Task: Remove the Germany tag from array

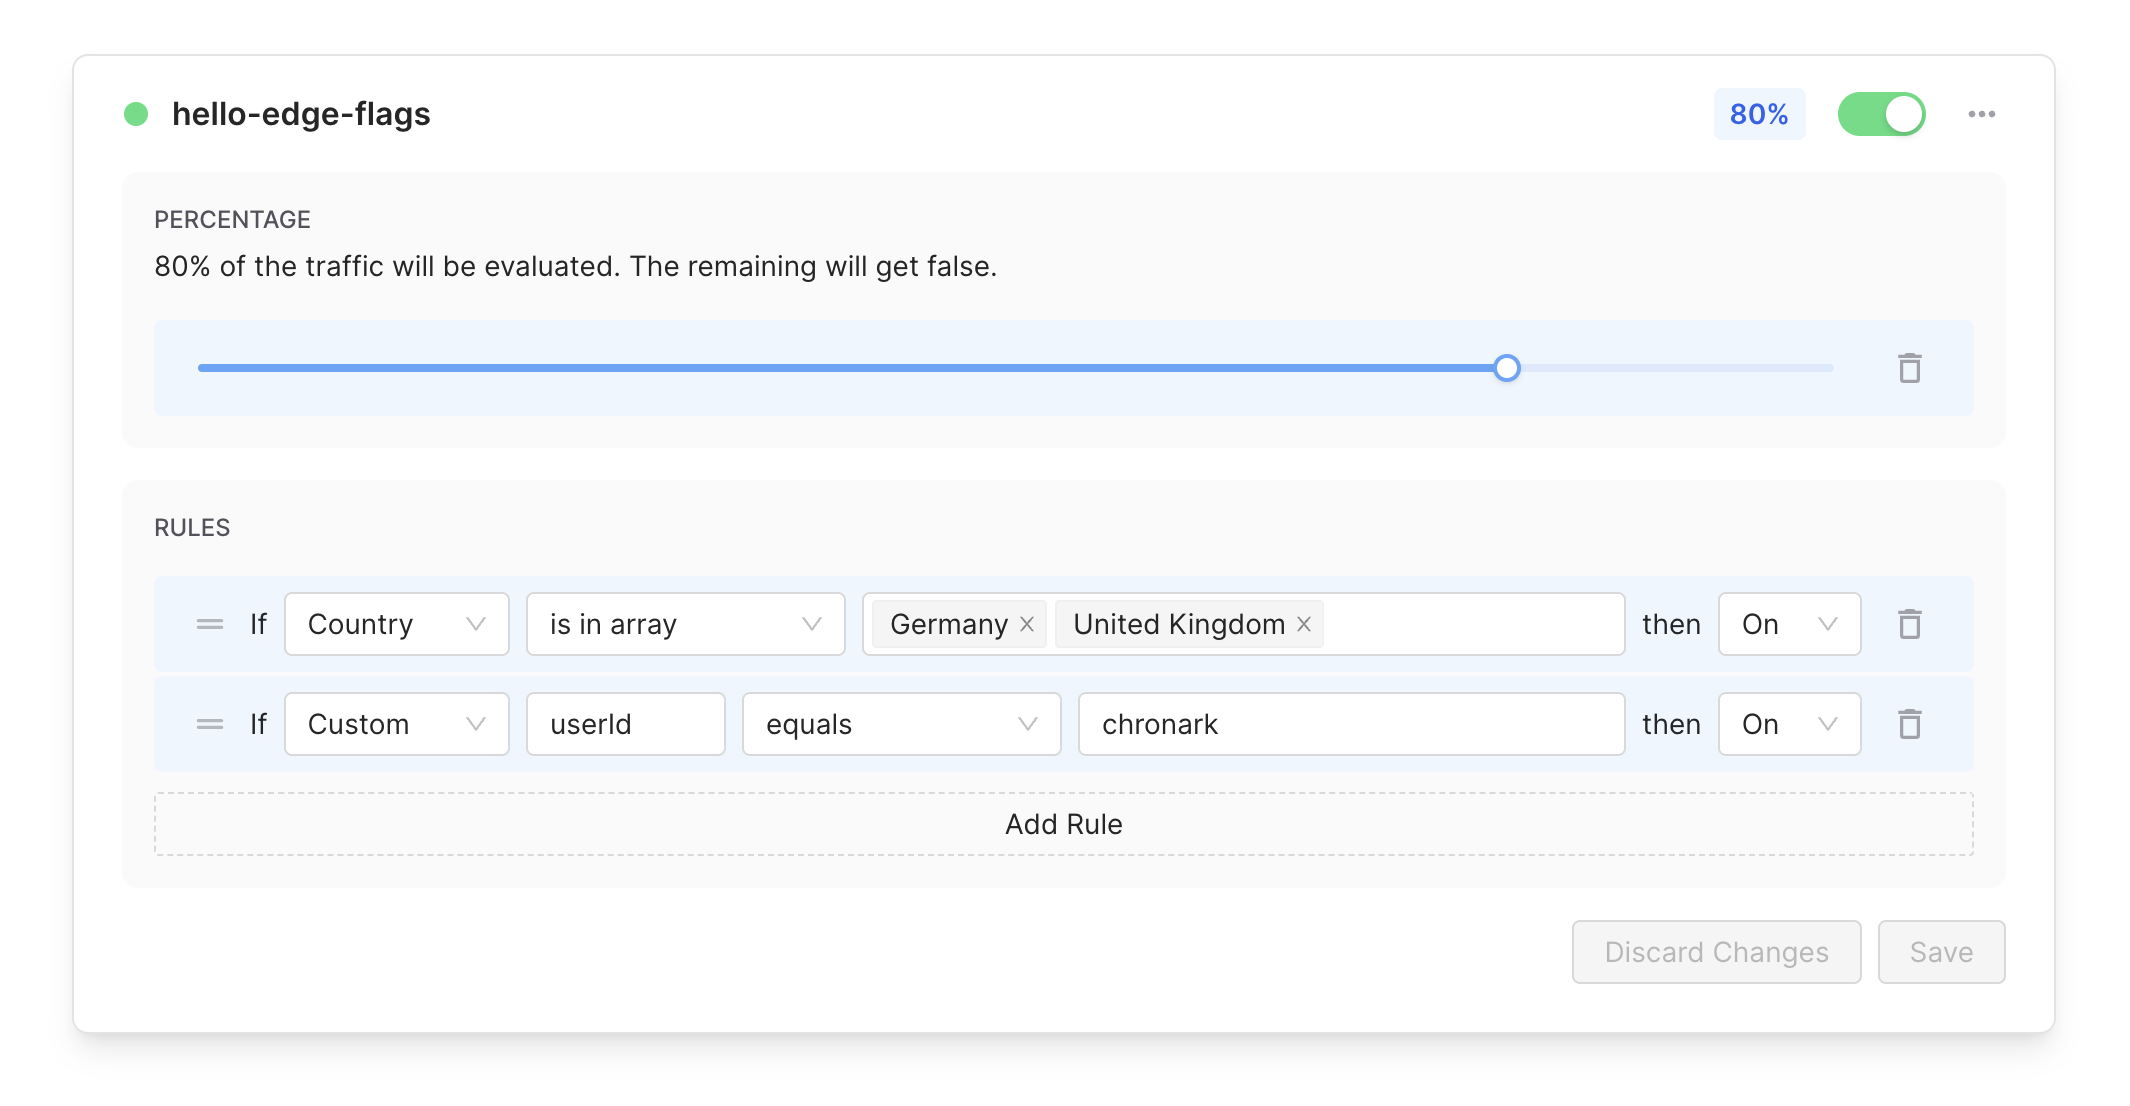Action: click(x=1027, y=624)
